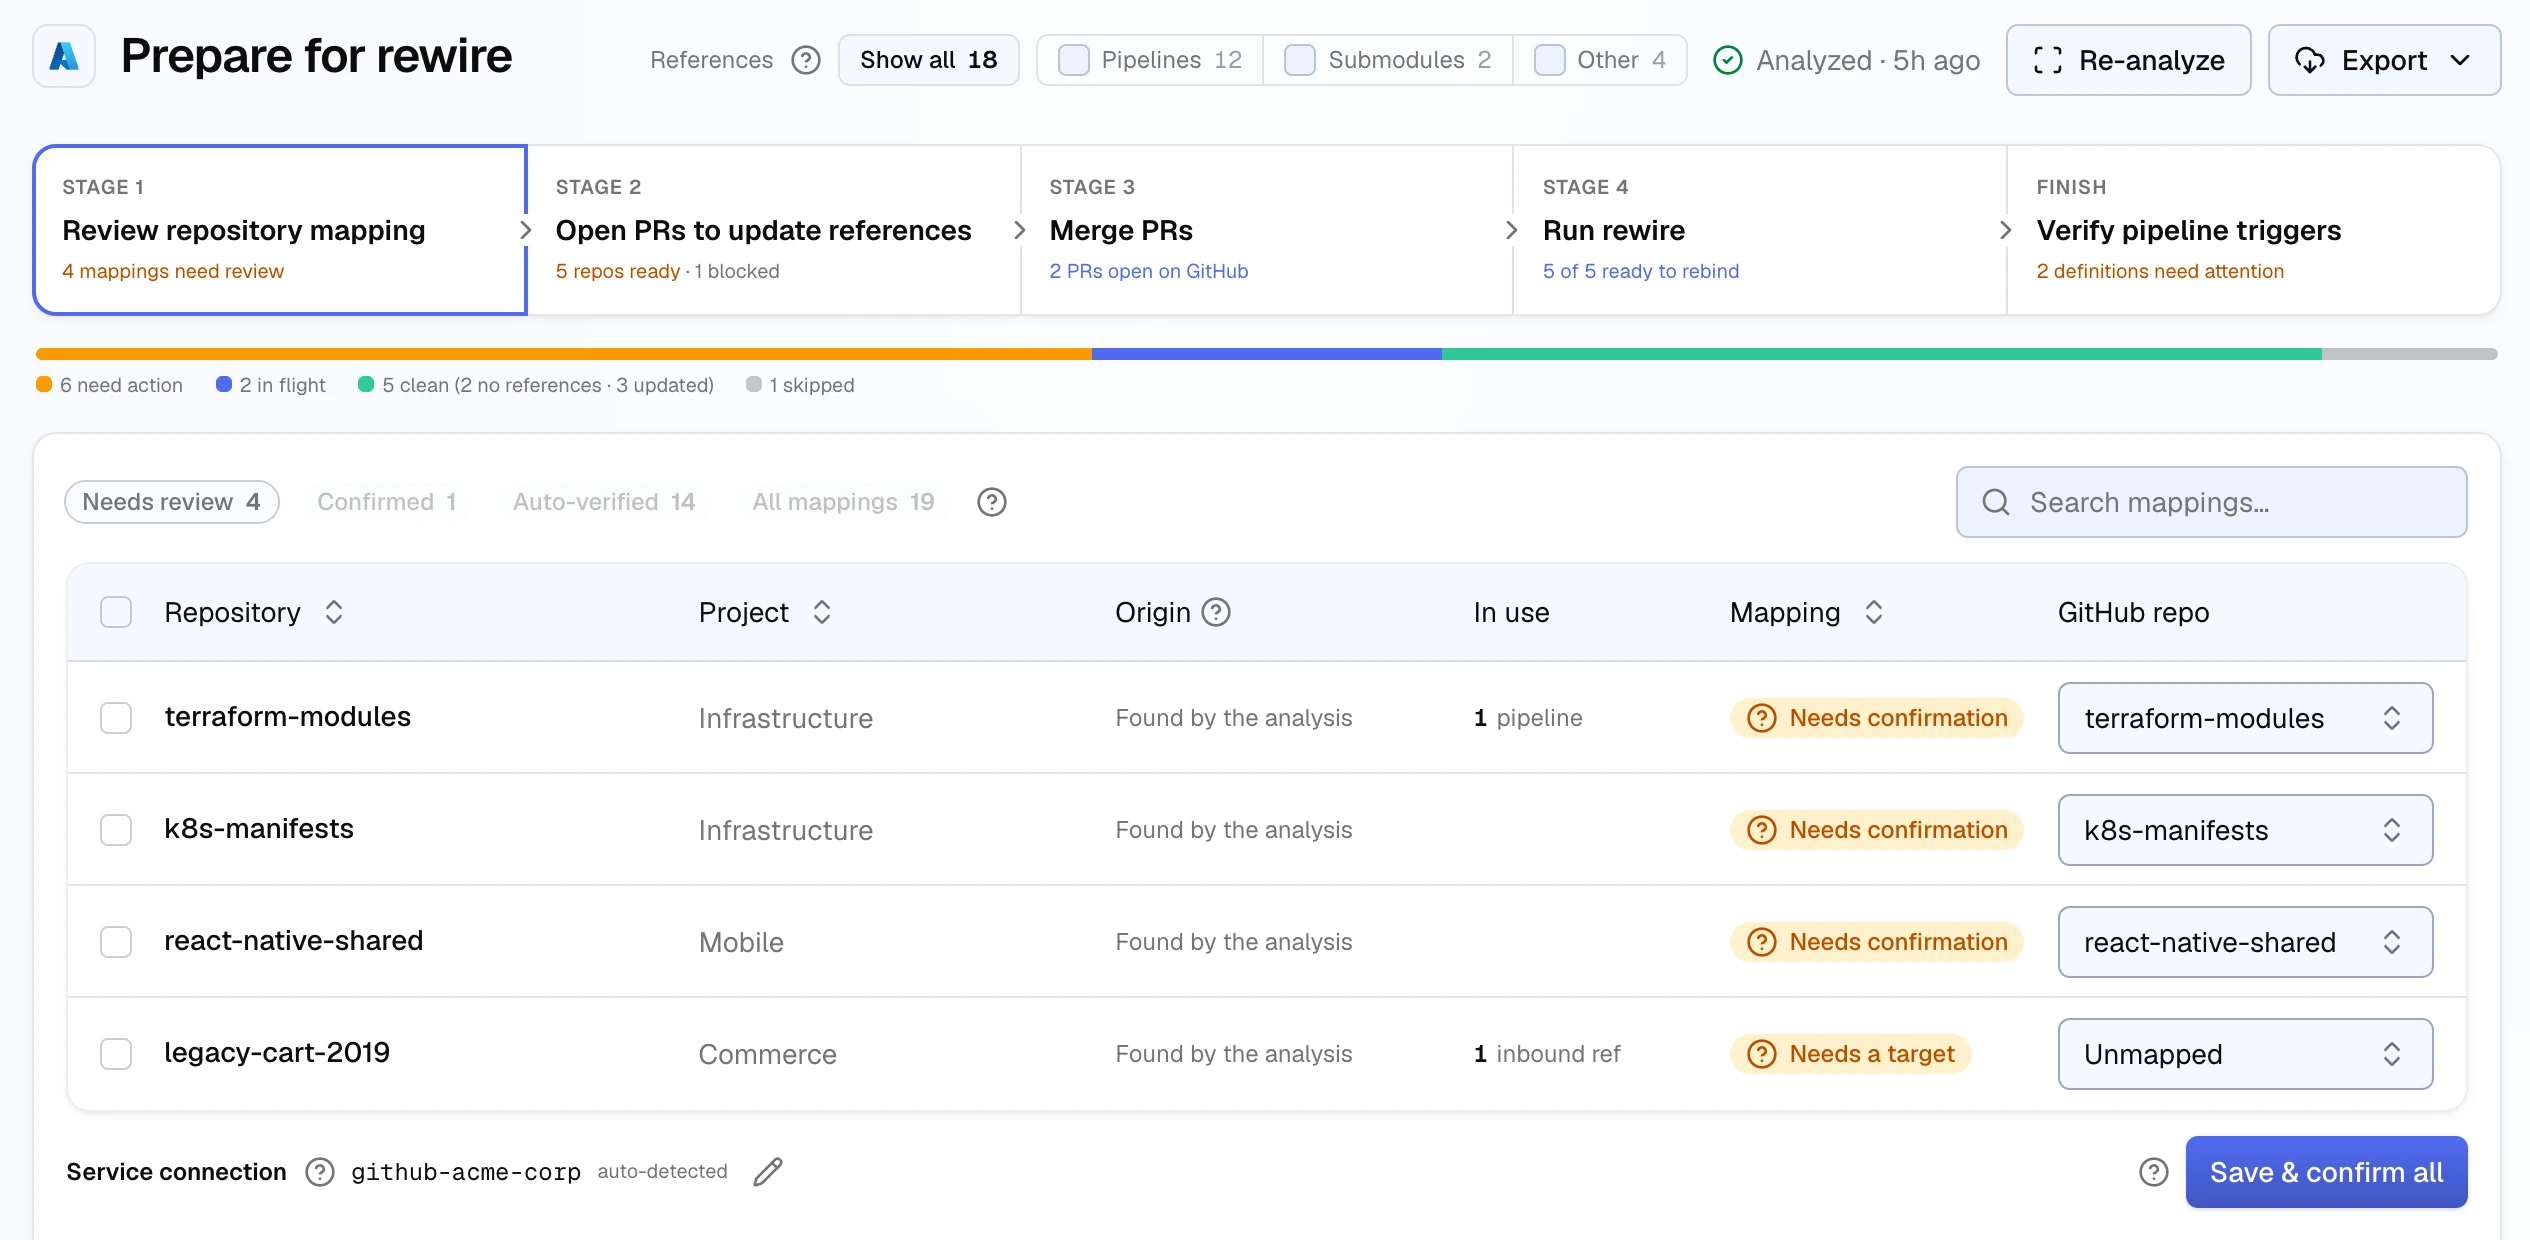Click terraform-modules Needs confirmation badge
Image resolution: width=2530 pixels, height=1240 pixels.
coord(1877,718)
